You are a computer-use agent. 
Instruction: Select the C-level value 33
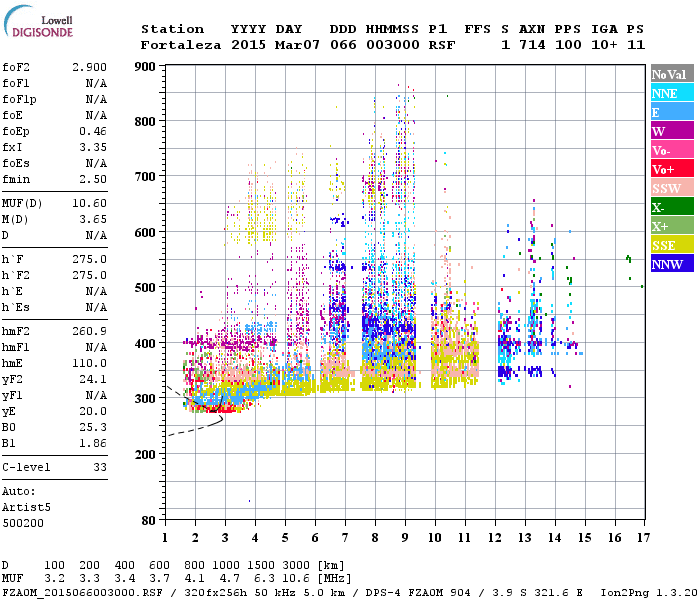[99, 467]
